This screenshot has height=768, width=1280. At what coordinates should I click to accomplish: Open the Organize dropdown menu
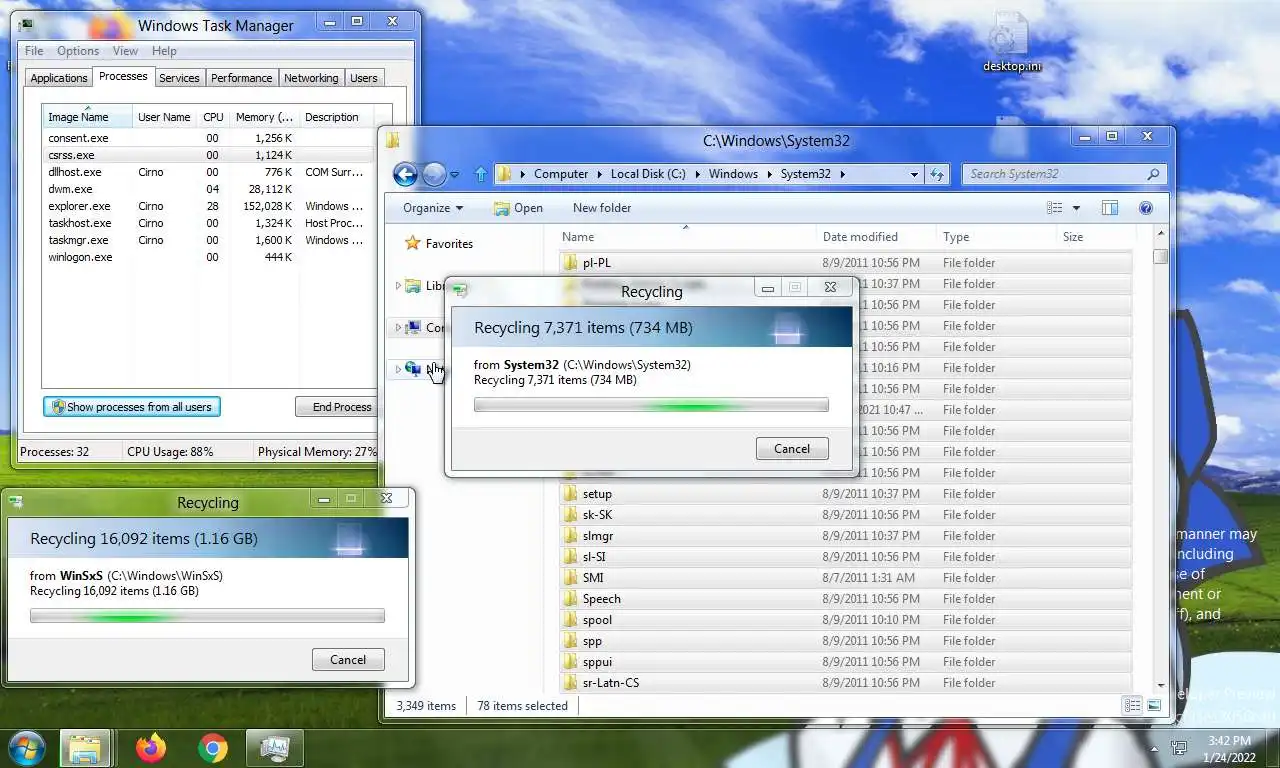[433, 208]
